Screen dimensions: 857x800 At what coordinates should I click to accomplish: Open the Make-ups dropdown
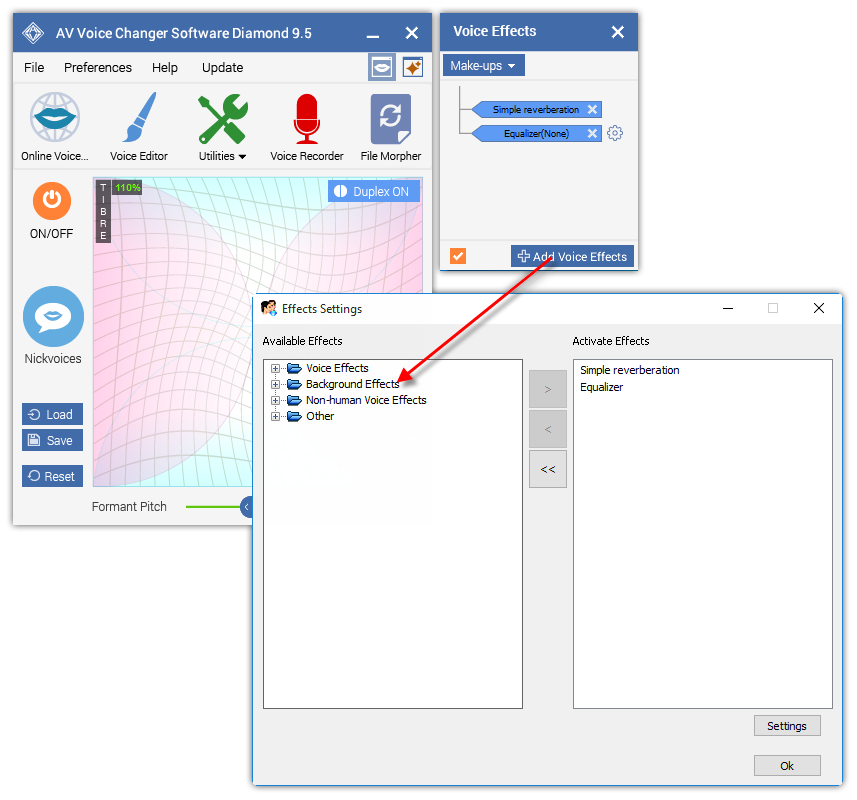[483, 66]
